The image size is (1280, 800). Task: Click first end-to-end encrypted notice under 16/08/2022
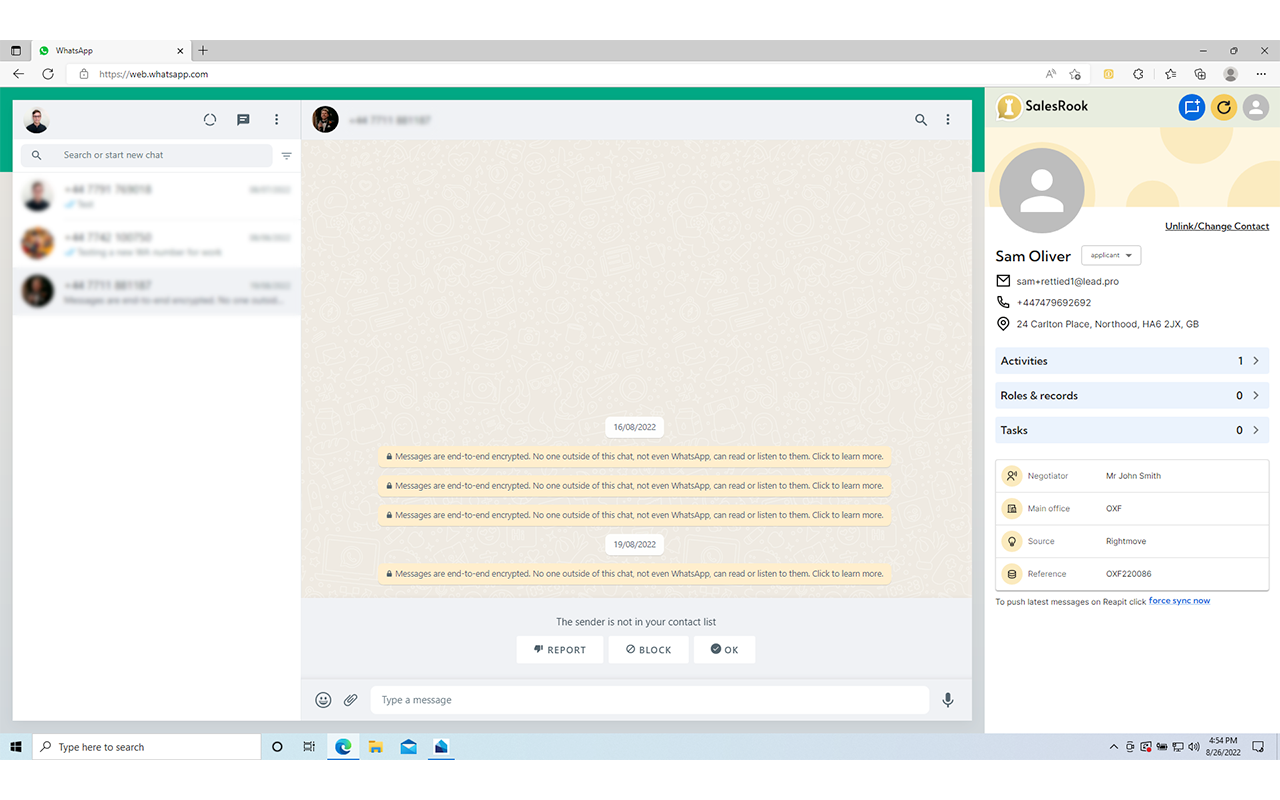pyautogui.click(x=634, y=456)
